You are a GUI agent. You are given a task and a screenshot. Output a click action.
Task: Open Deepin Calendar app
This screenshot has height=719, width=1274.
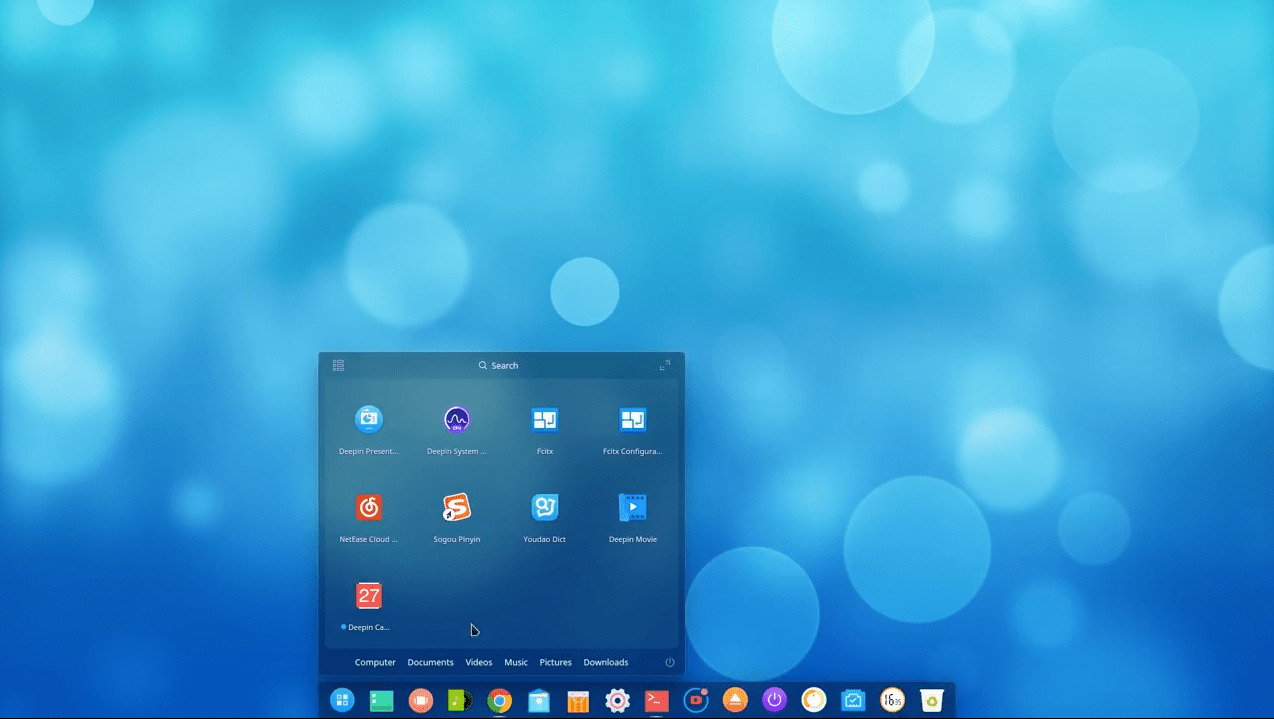[x=369, y=595]
